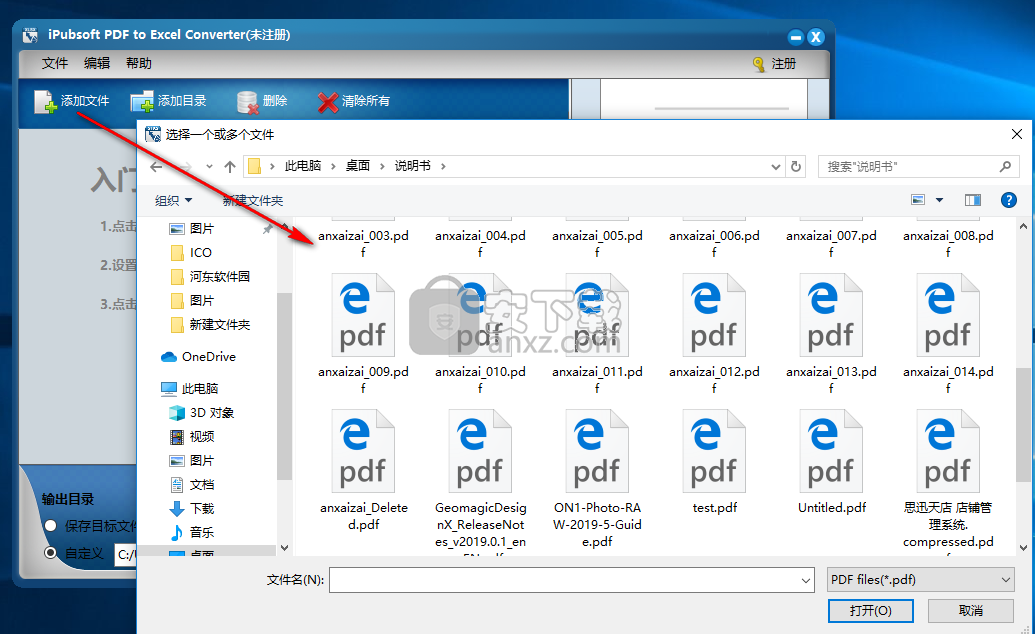Screen dimensions: 1035x634
Task: Open 音乐 (Music) in the sidebar
Action: [192, 532]
